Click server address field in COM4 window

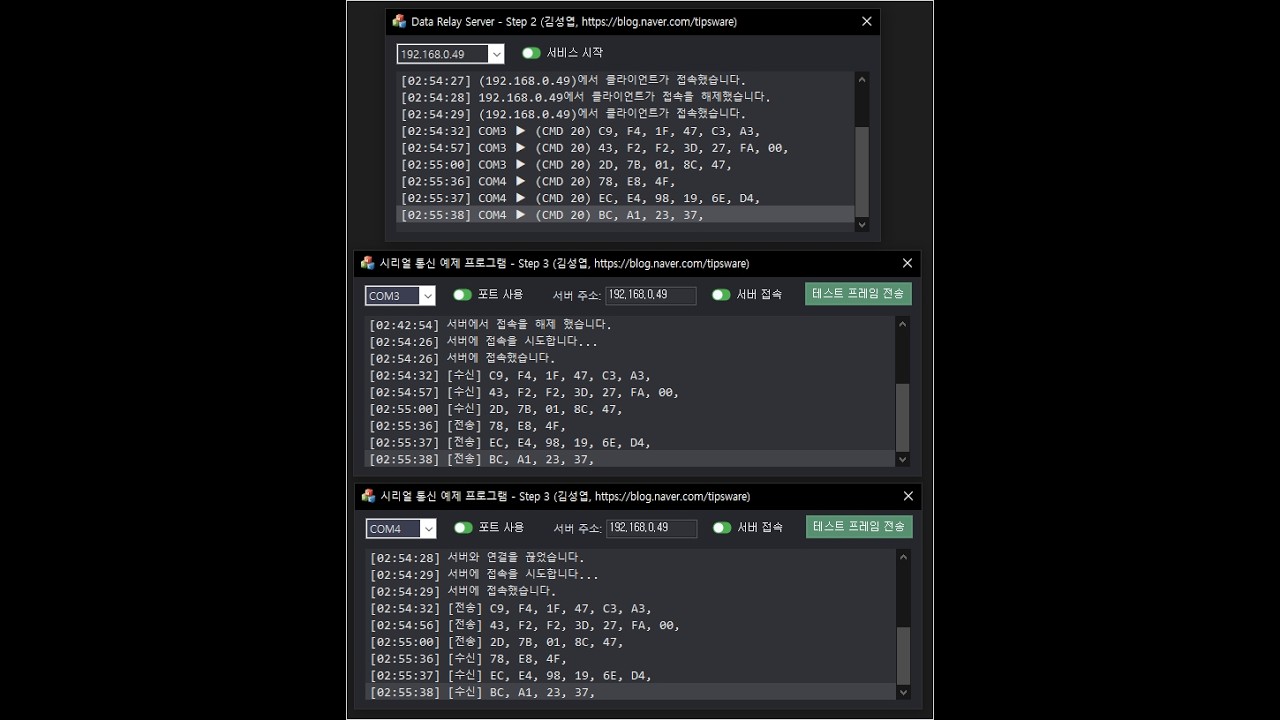coord(652,528)
